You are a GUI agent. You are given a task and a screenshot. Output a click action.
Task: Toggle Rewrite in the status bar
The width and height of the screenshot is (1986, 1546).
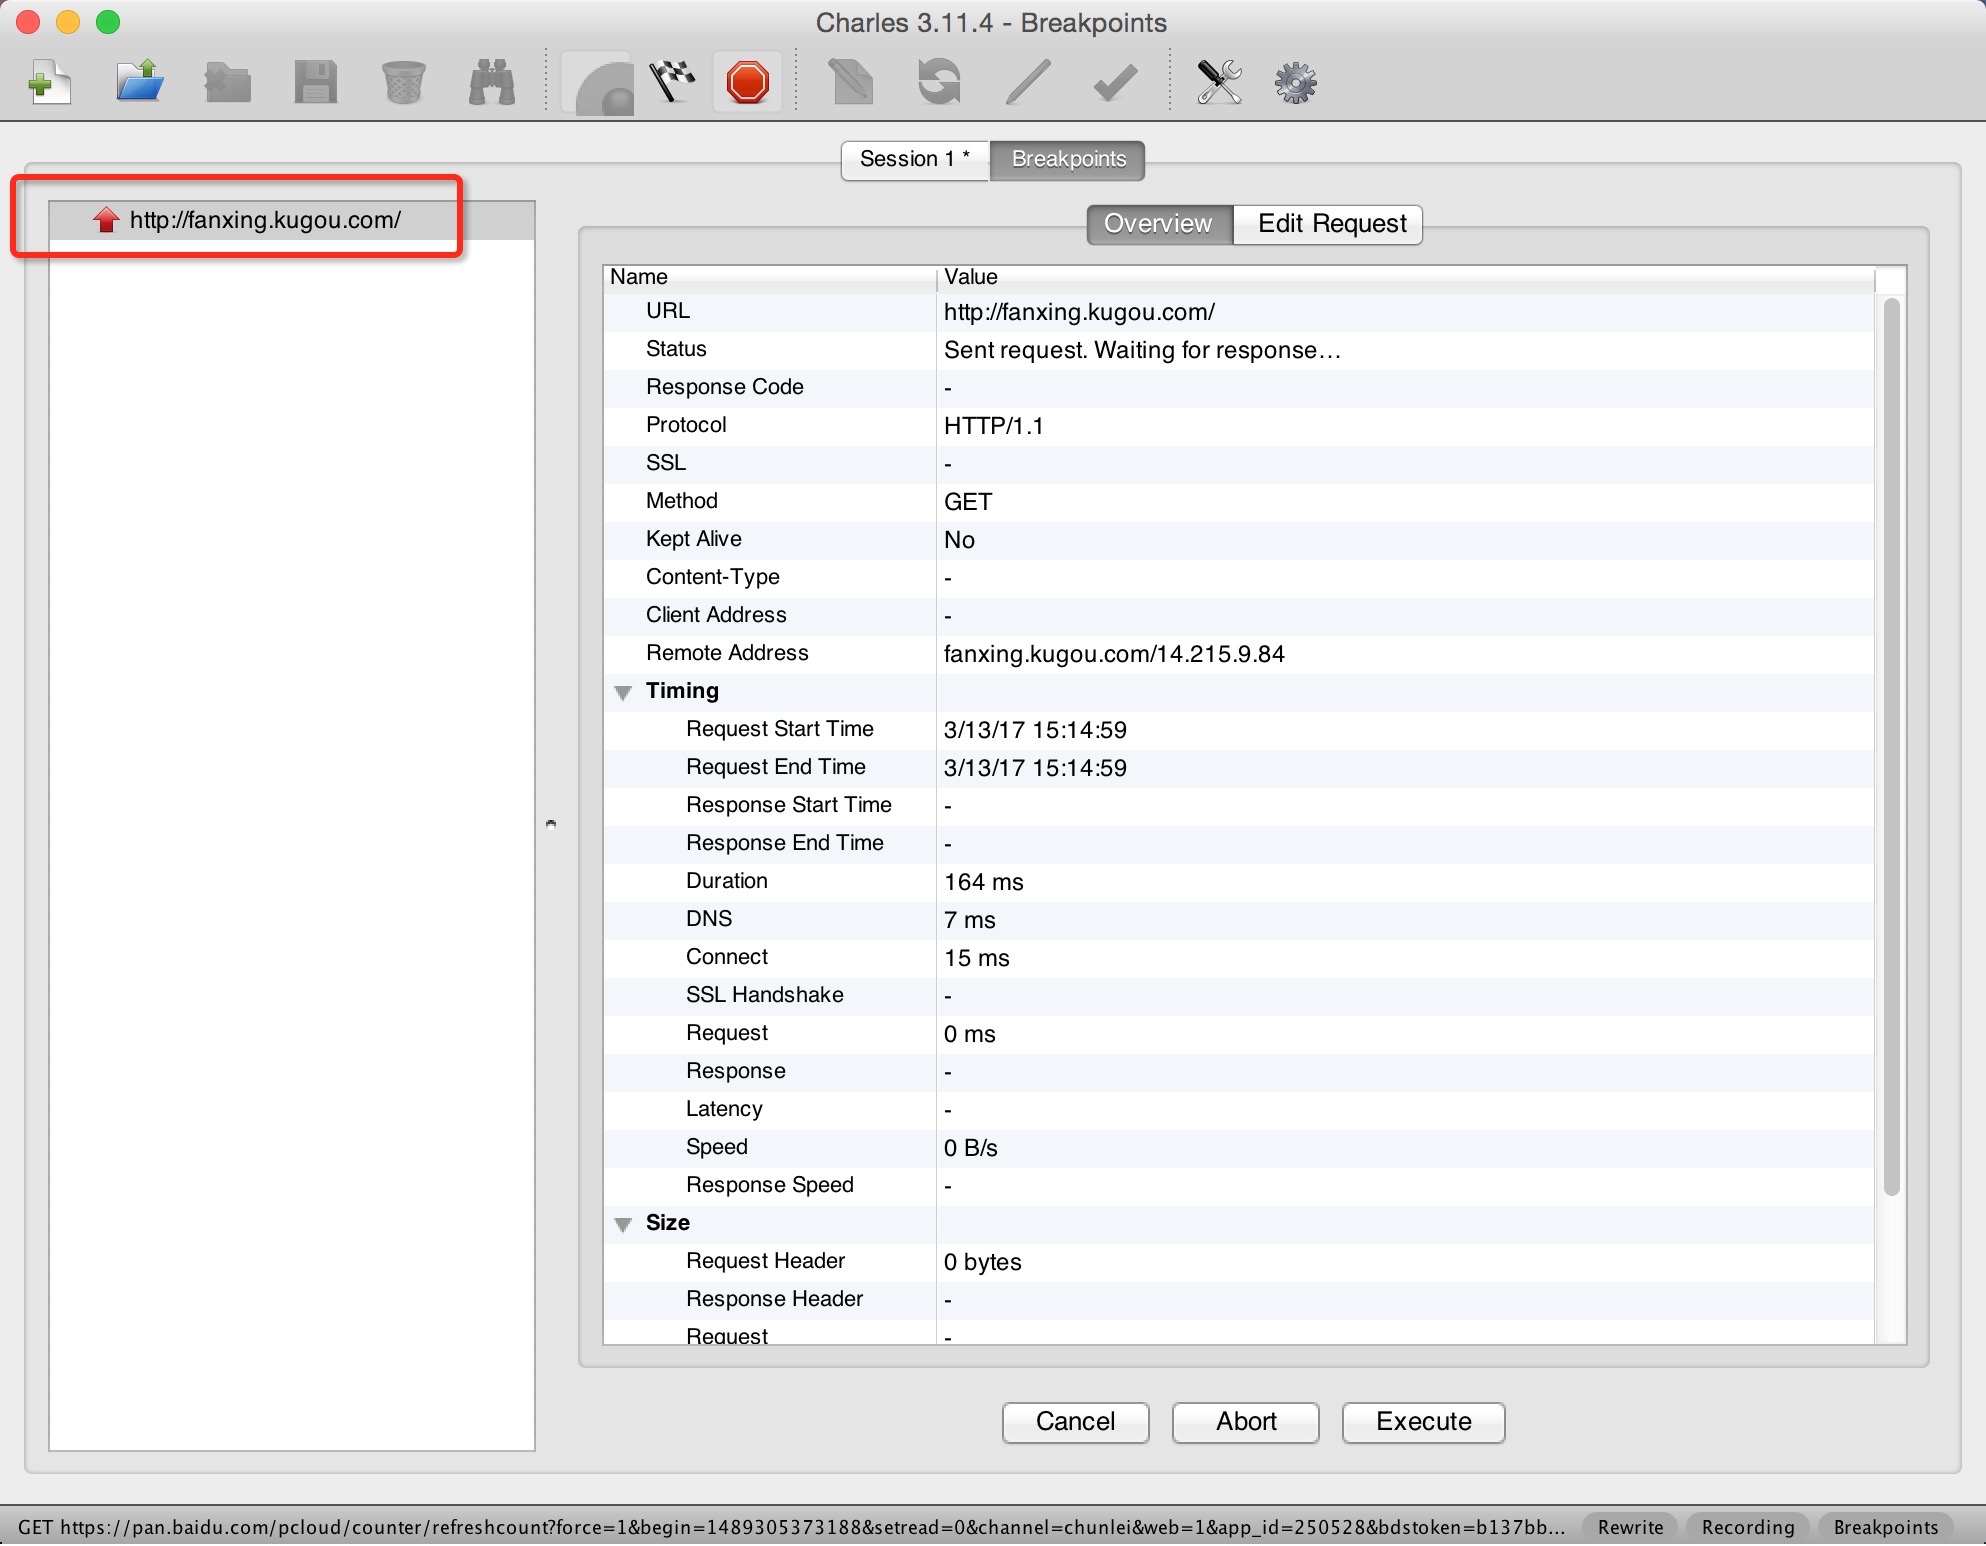tap(1630, 1527)
